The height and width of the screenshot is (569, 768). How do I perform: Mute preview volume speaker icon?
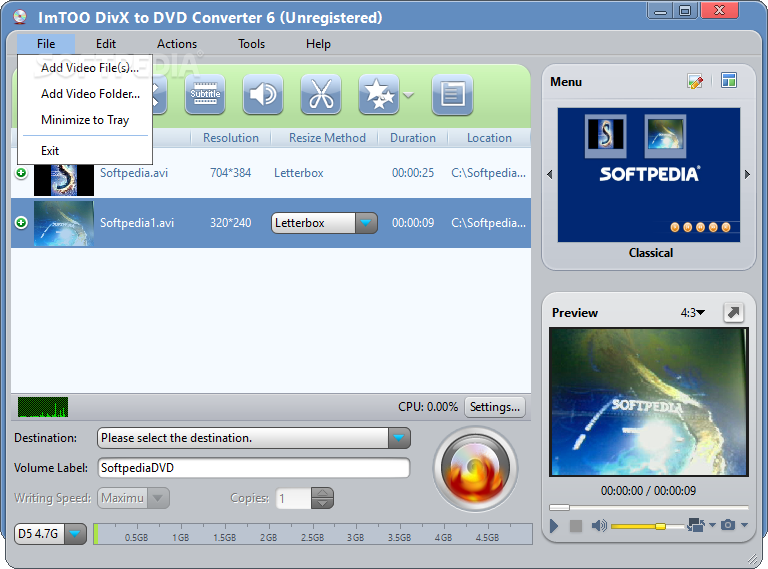point(599,526)
